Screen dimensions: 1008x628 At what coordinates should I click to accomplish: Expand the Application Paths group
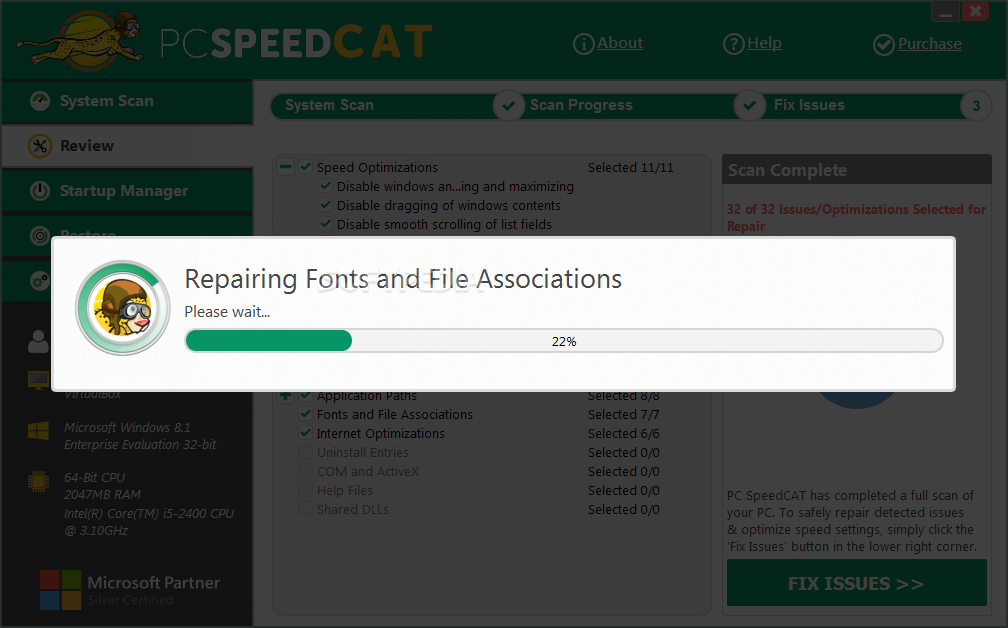pos(285,396)
